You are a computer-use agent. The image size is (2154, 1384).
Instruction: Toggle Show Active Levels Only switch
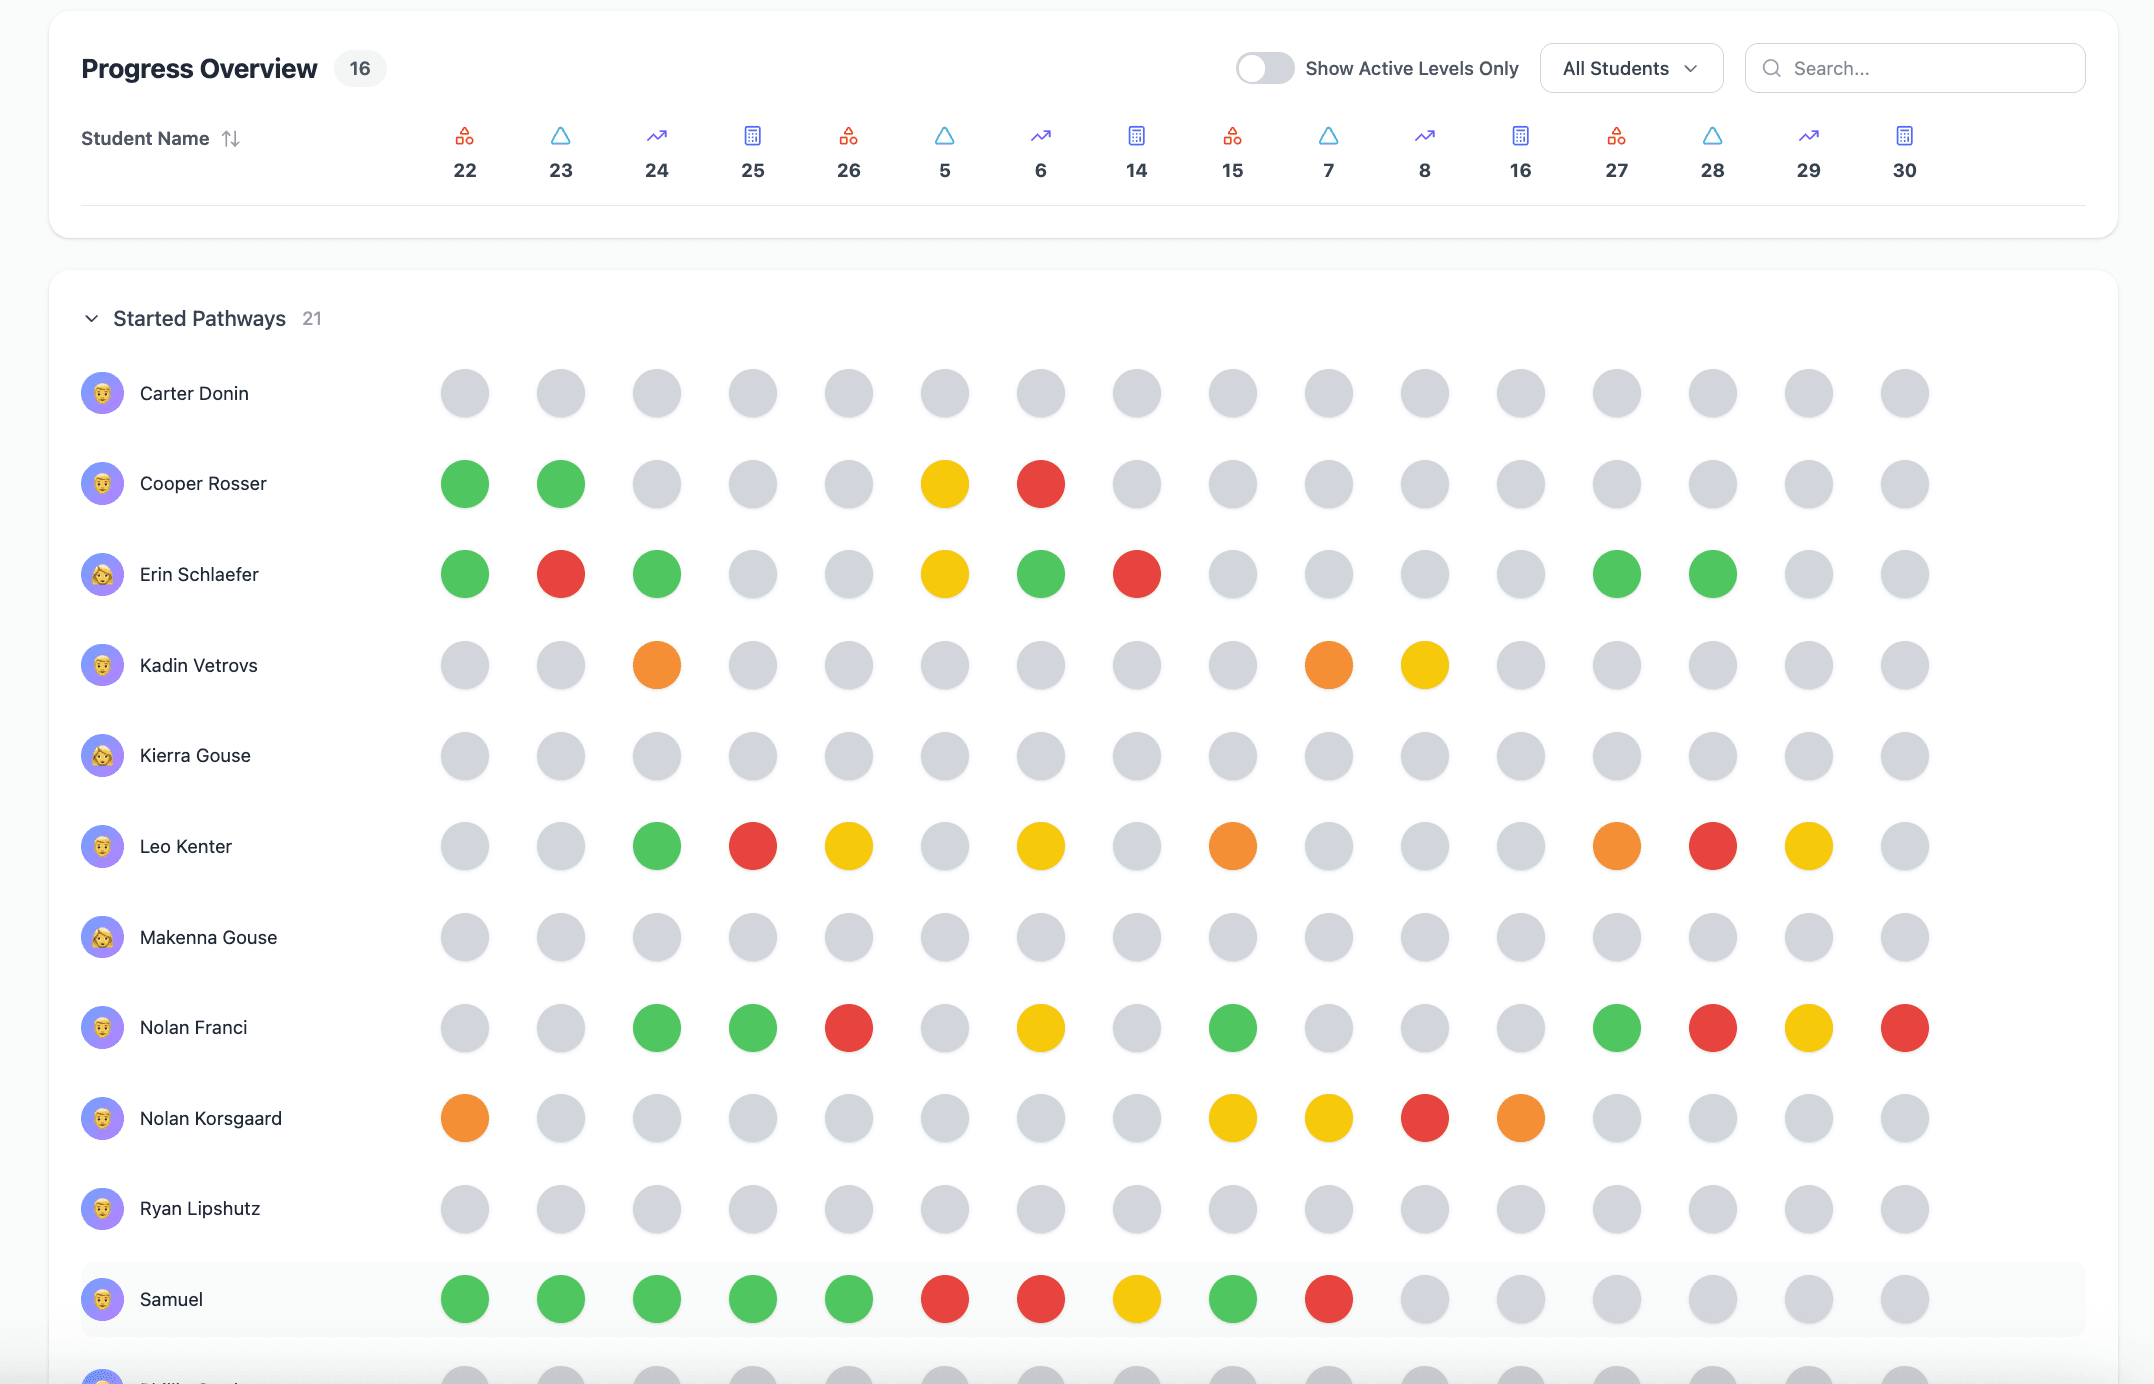(x=1265, y=68)
